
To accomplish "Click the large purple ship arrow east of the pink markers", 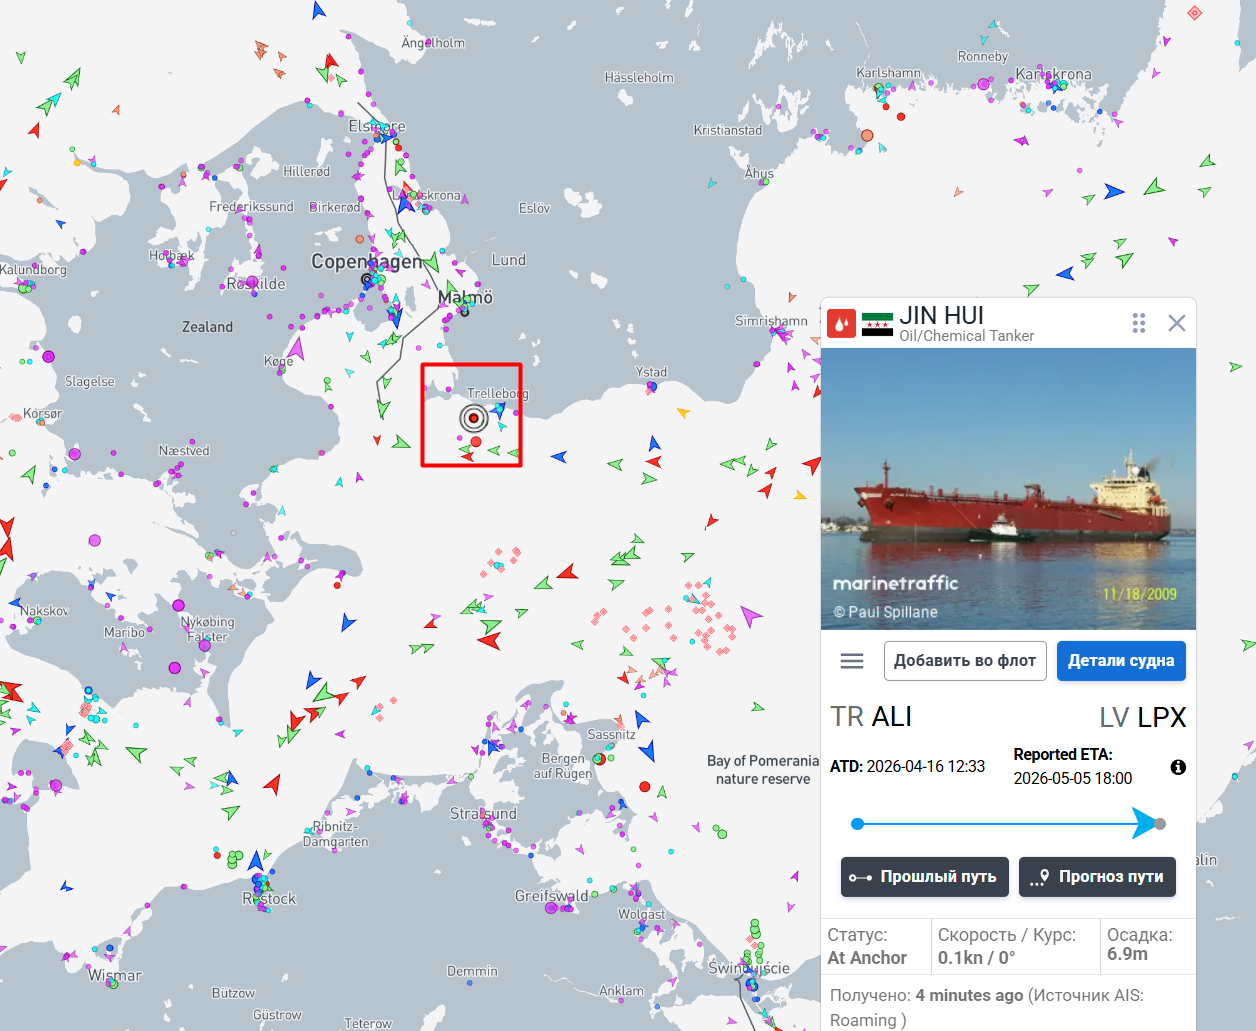I will 750,616.
